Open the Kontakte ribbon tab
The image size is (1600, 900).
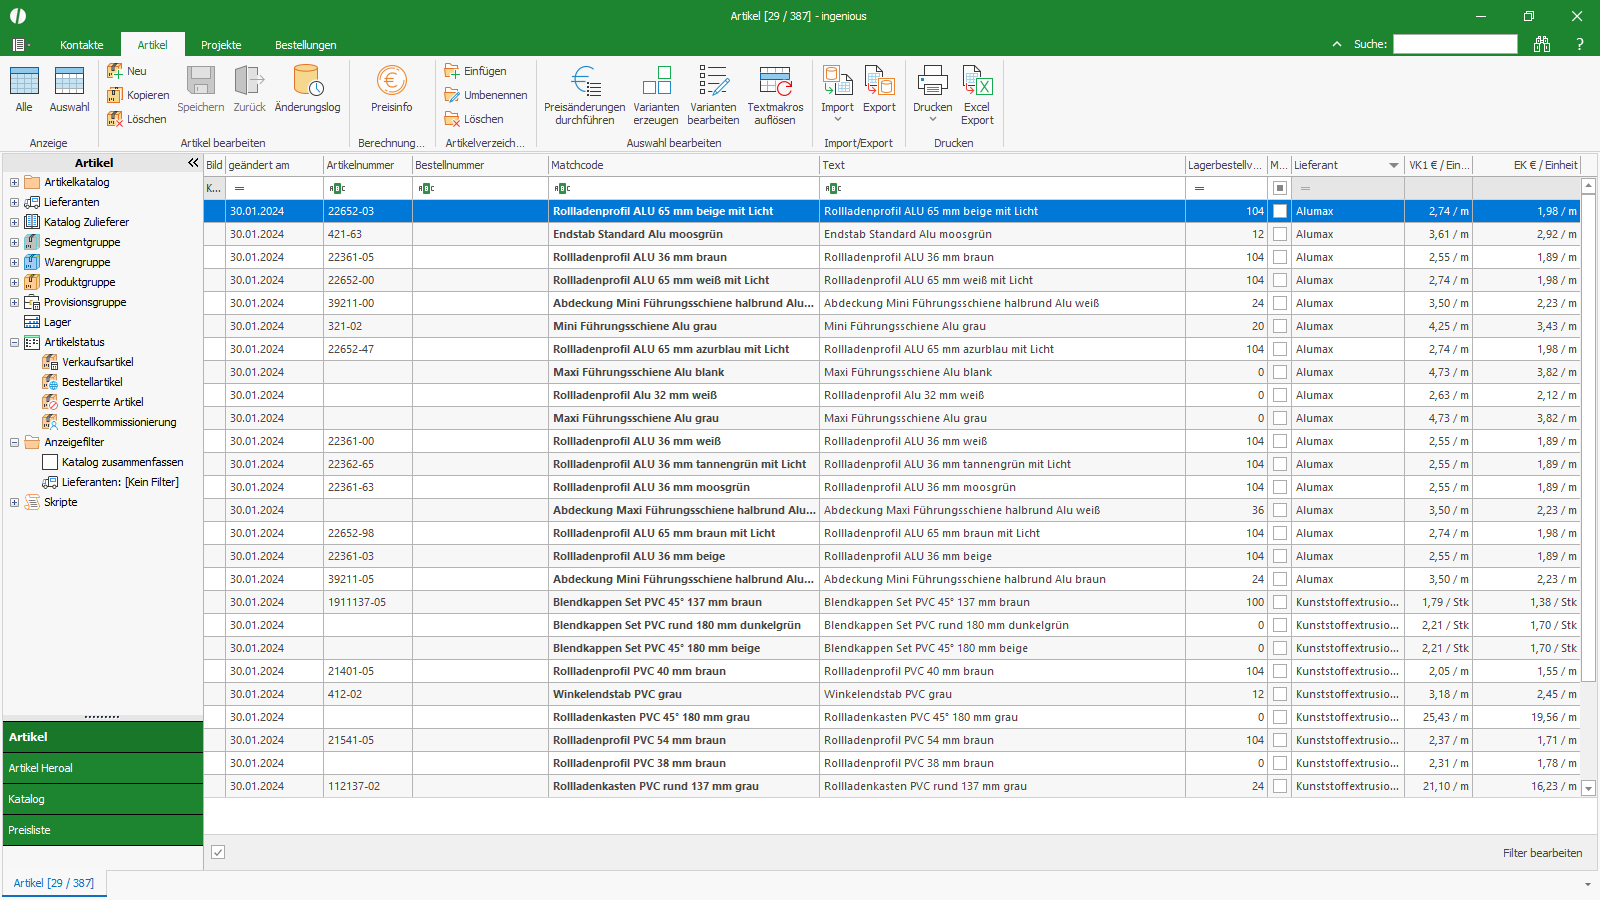[81, 45]
